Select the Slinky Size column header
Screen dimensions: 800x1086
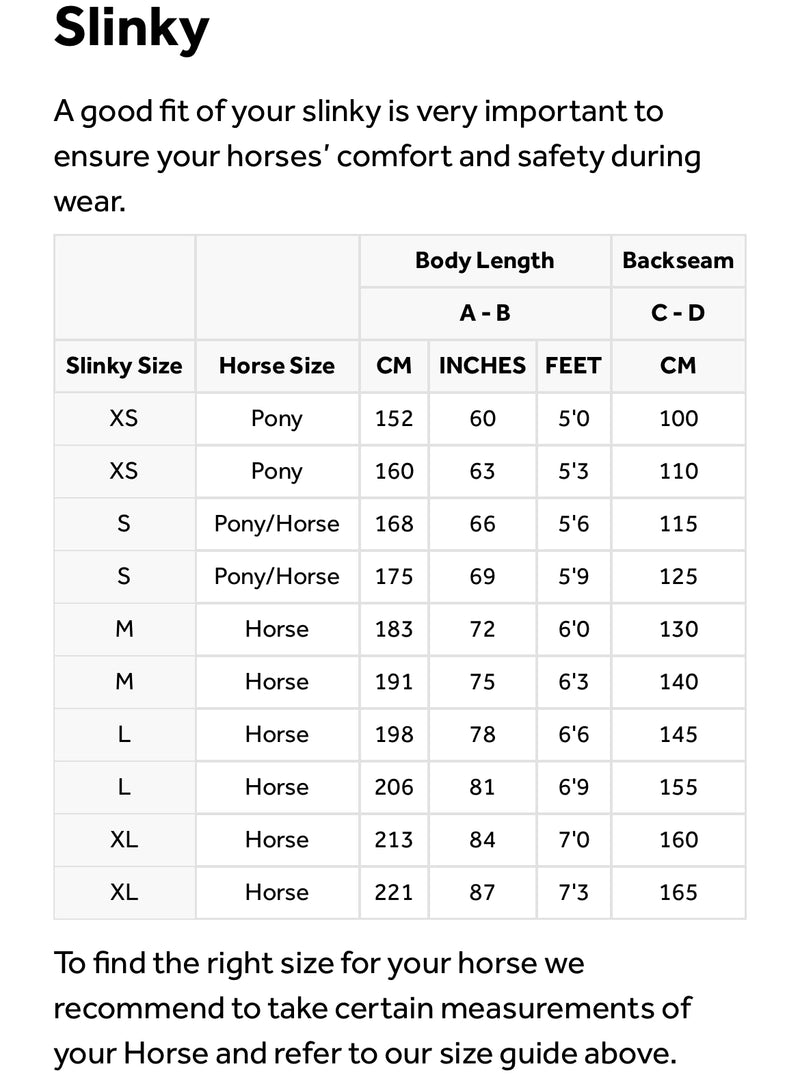pyautogui.click(x=124, y=366)
